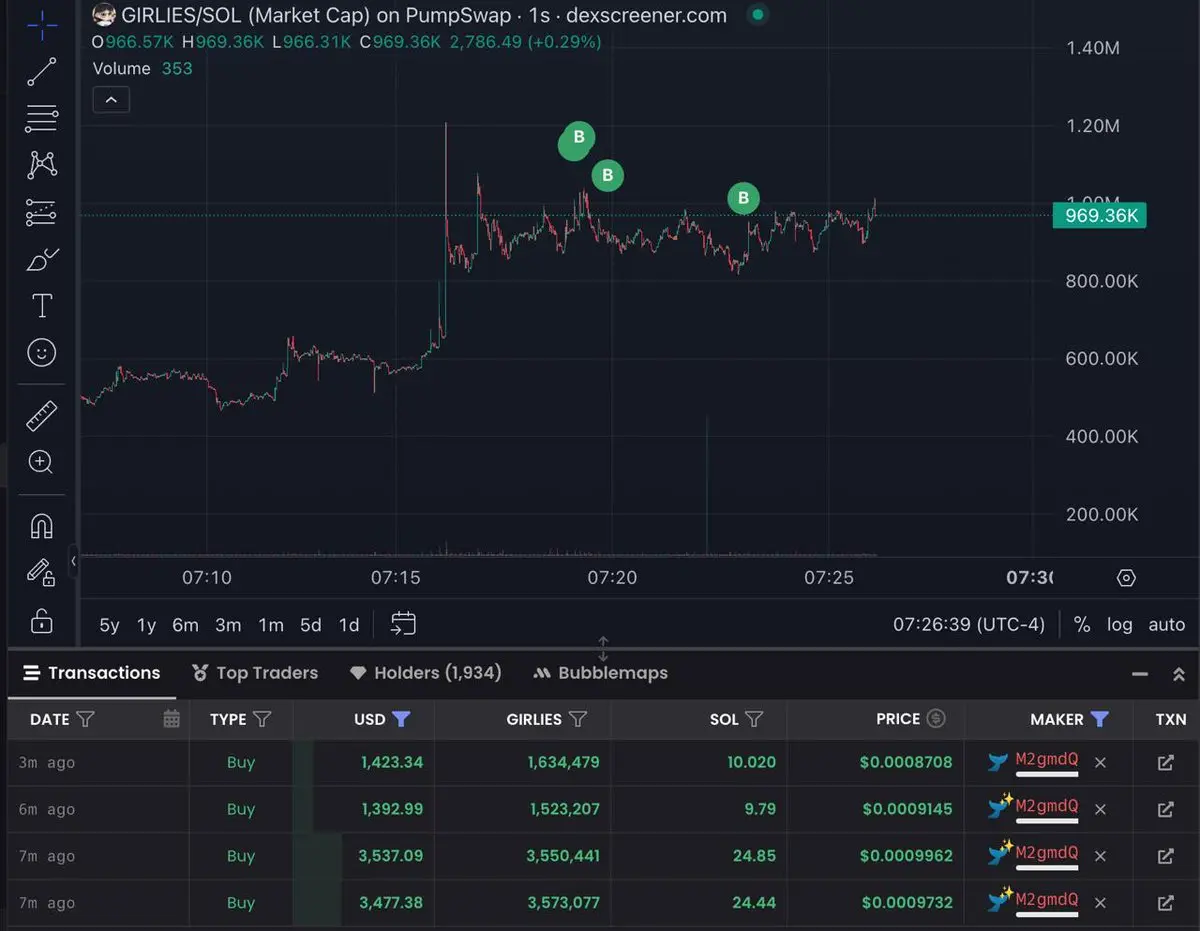
Task: Set chart range to 1m
Action: [x=271, y=625]
